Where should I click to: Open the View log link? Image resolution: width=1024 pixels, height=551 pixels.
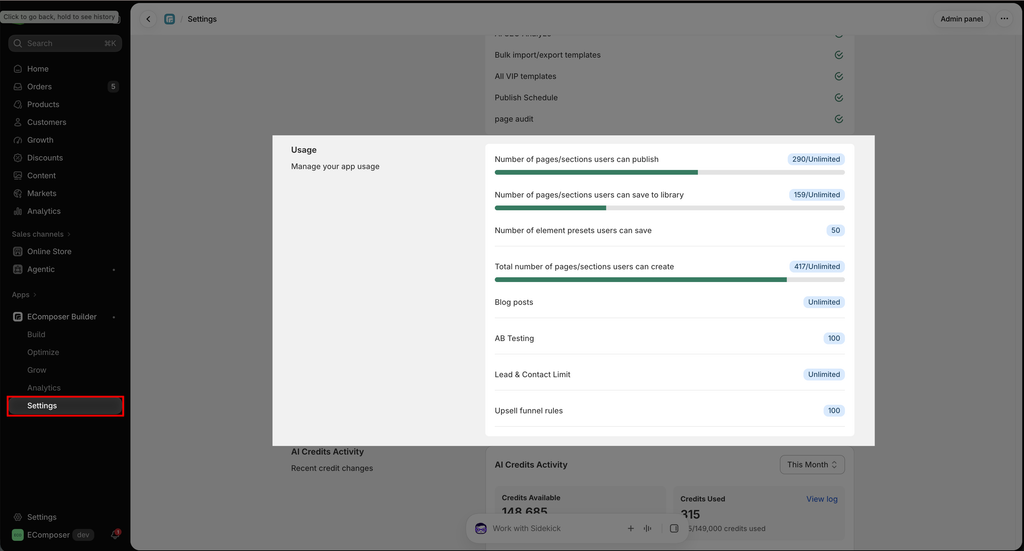click(x=822, y=499)
